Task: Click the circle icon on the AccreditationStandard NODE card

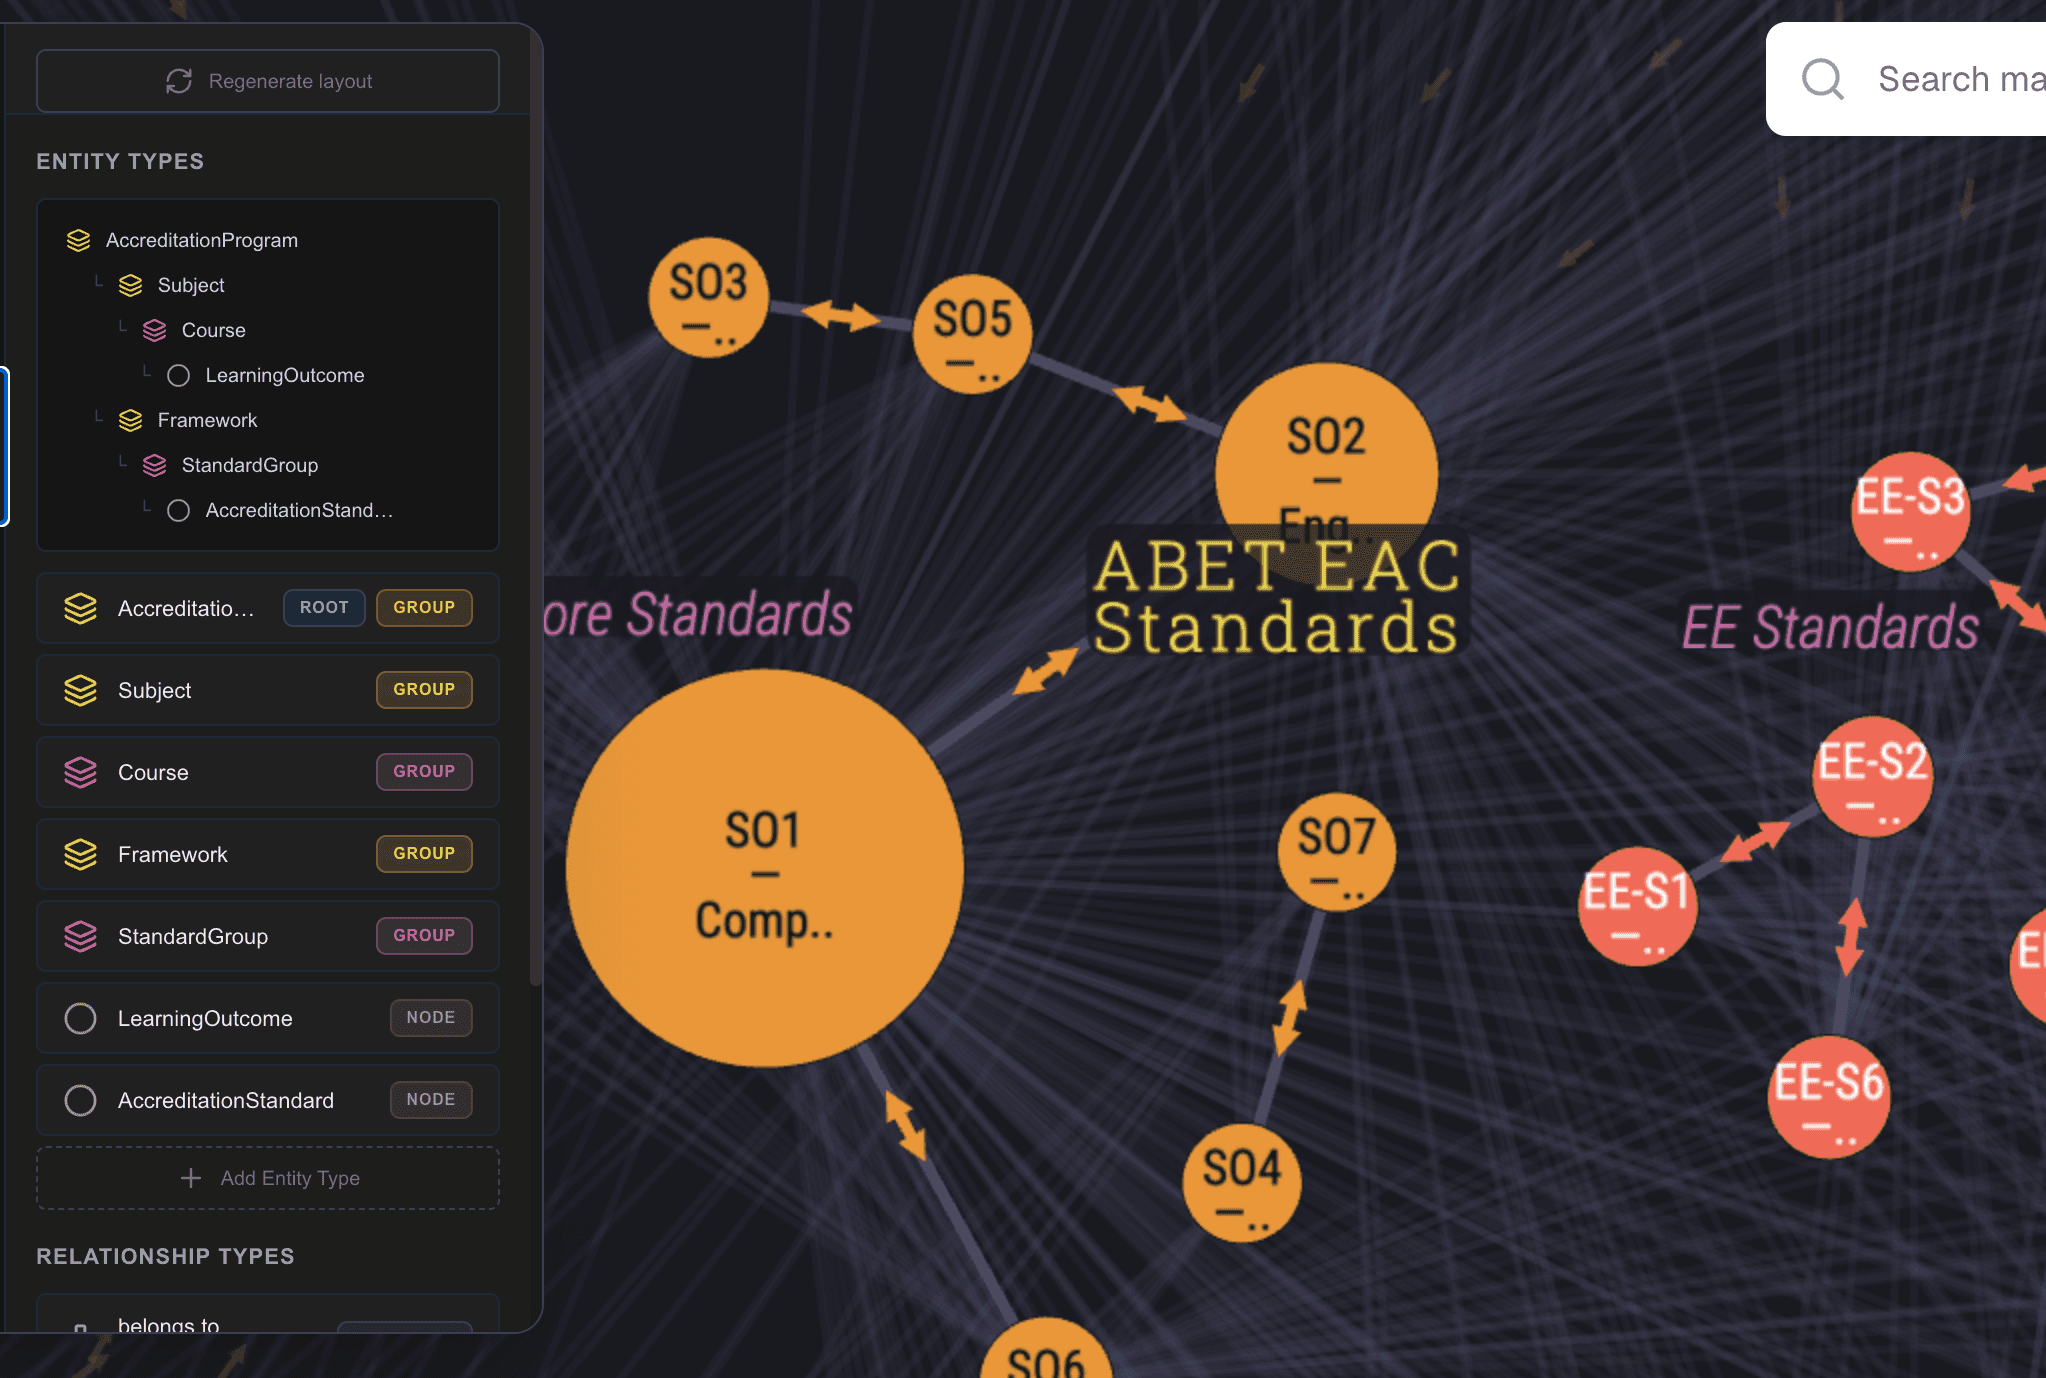Action: pos(80,1100)
